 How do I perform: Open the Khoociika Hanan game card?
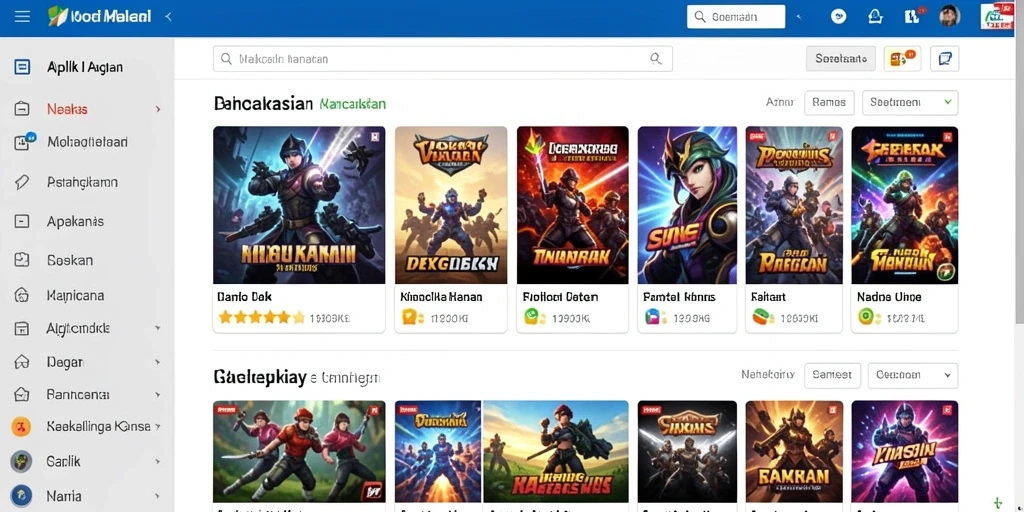pos(451,229)
